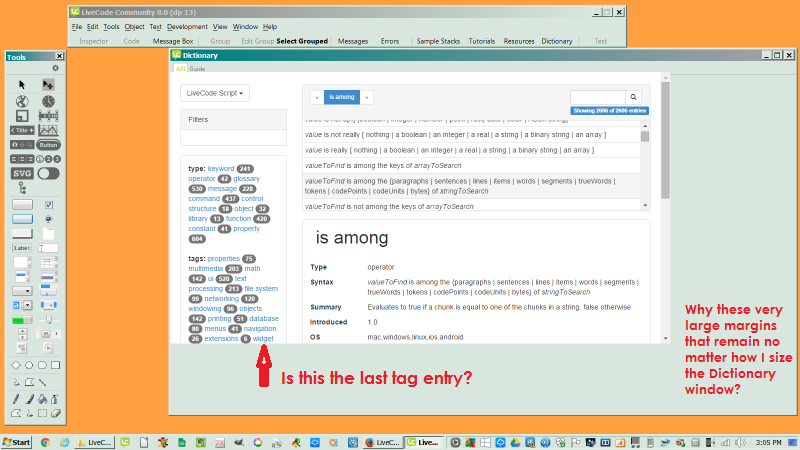Select the Run (browse) arrow tool
The width and height of the screenshot is (800, 450).
pos(21,85)
